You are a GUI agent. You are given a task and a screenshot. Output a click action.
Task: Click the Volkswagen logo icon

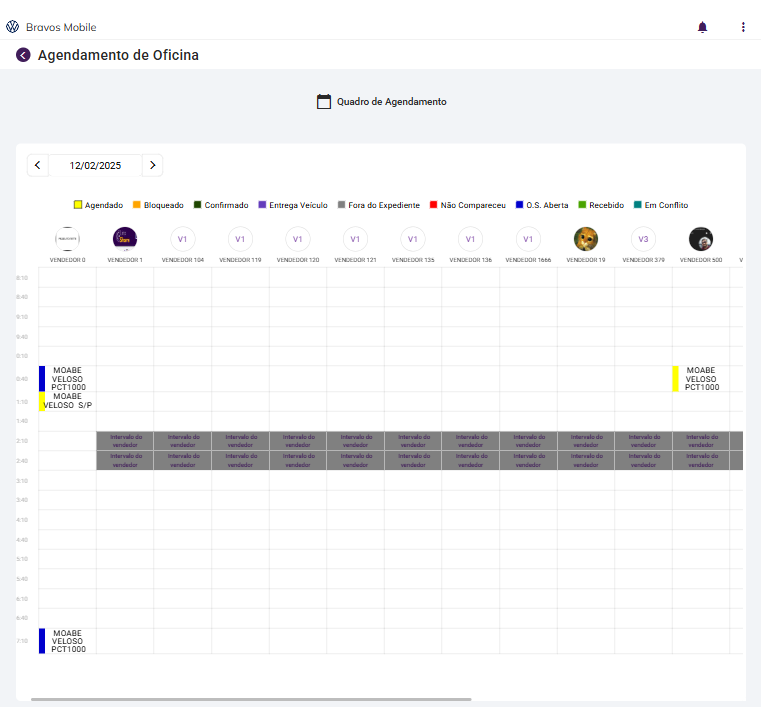pyautogui.click(x=13, y=27)
